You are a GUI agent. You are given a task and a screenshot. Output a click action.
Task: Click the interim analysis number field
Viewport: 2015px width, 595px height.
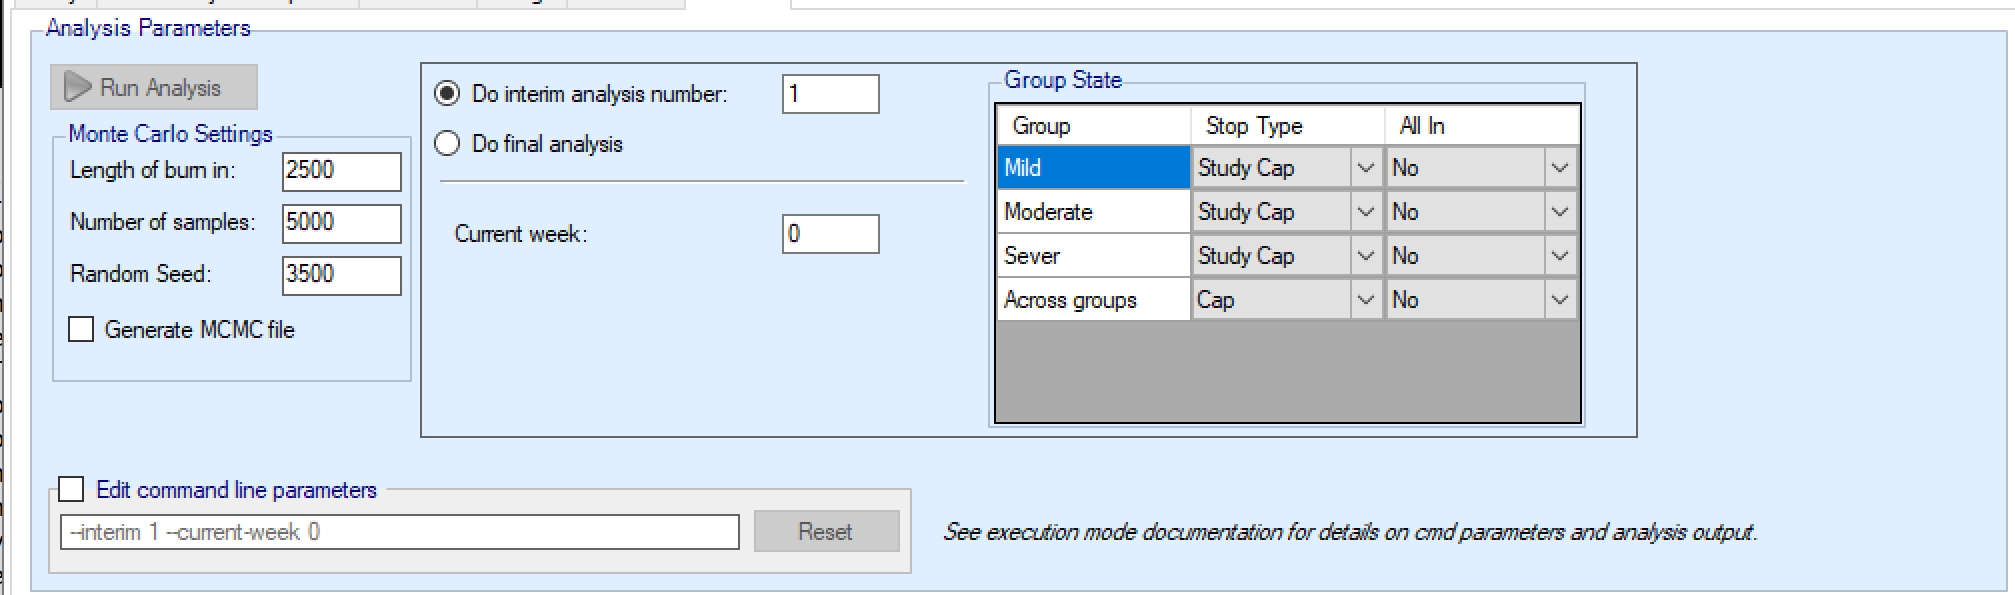pyautogui.click(x=830, y=95)
